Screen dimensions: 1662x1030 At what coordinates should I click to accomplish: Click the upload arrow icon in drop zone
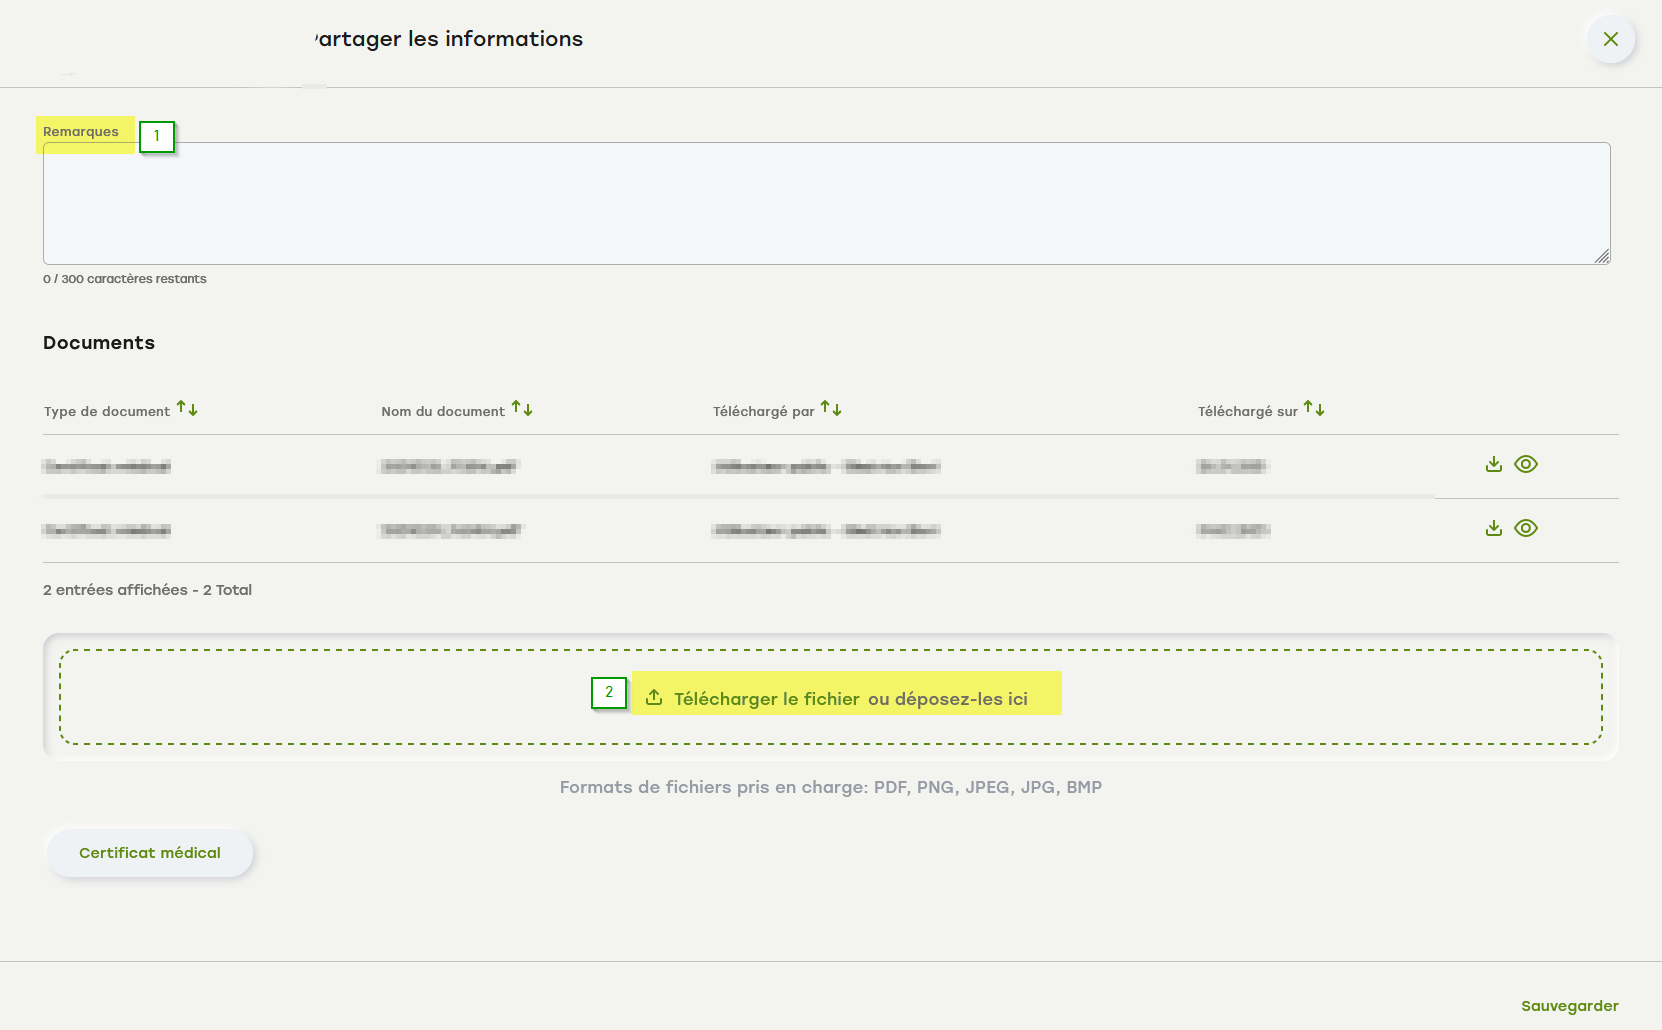tap(654, 698)
